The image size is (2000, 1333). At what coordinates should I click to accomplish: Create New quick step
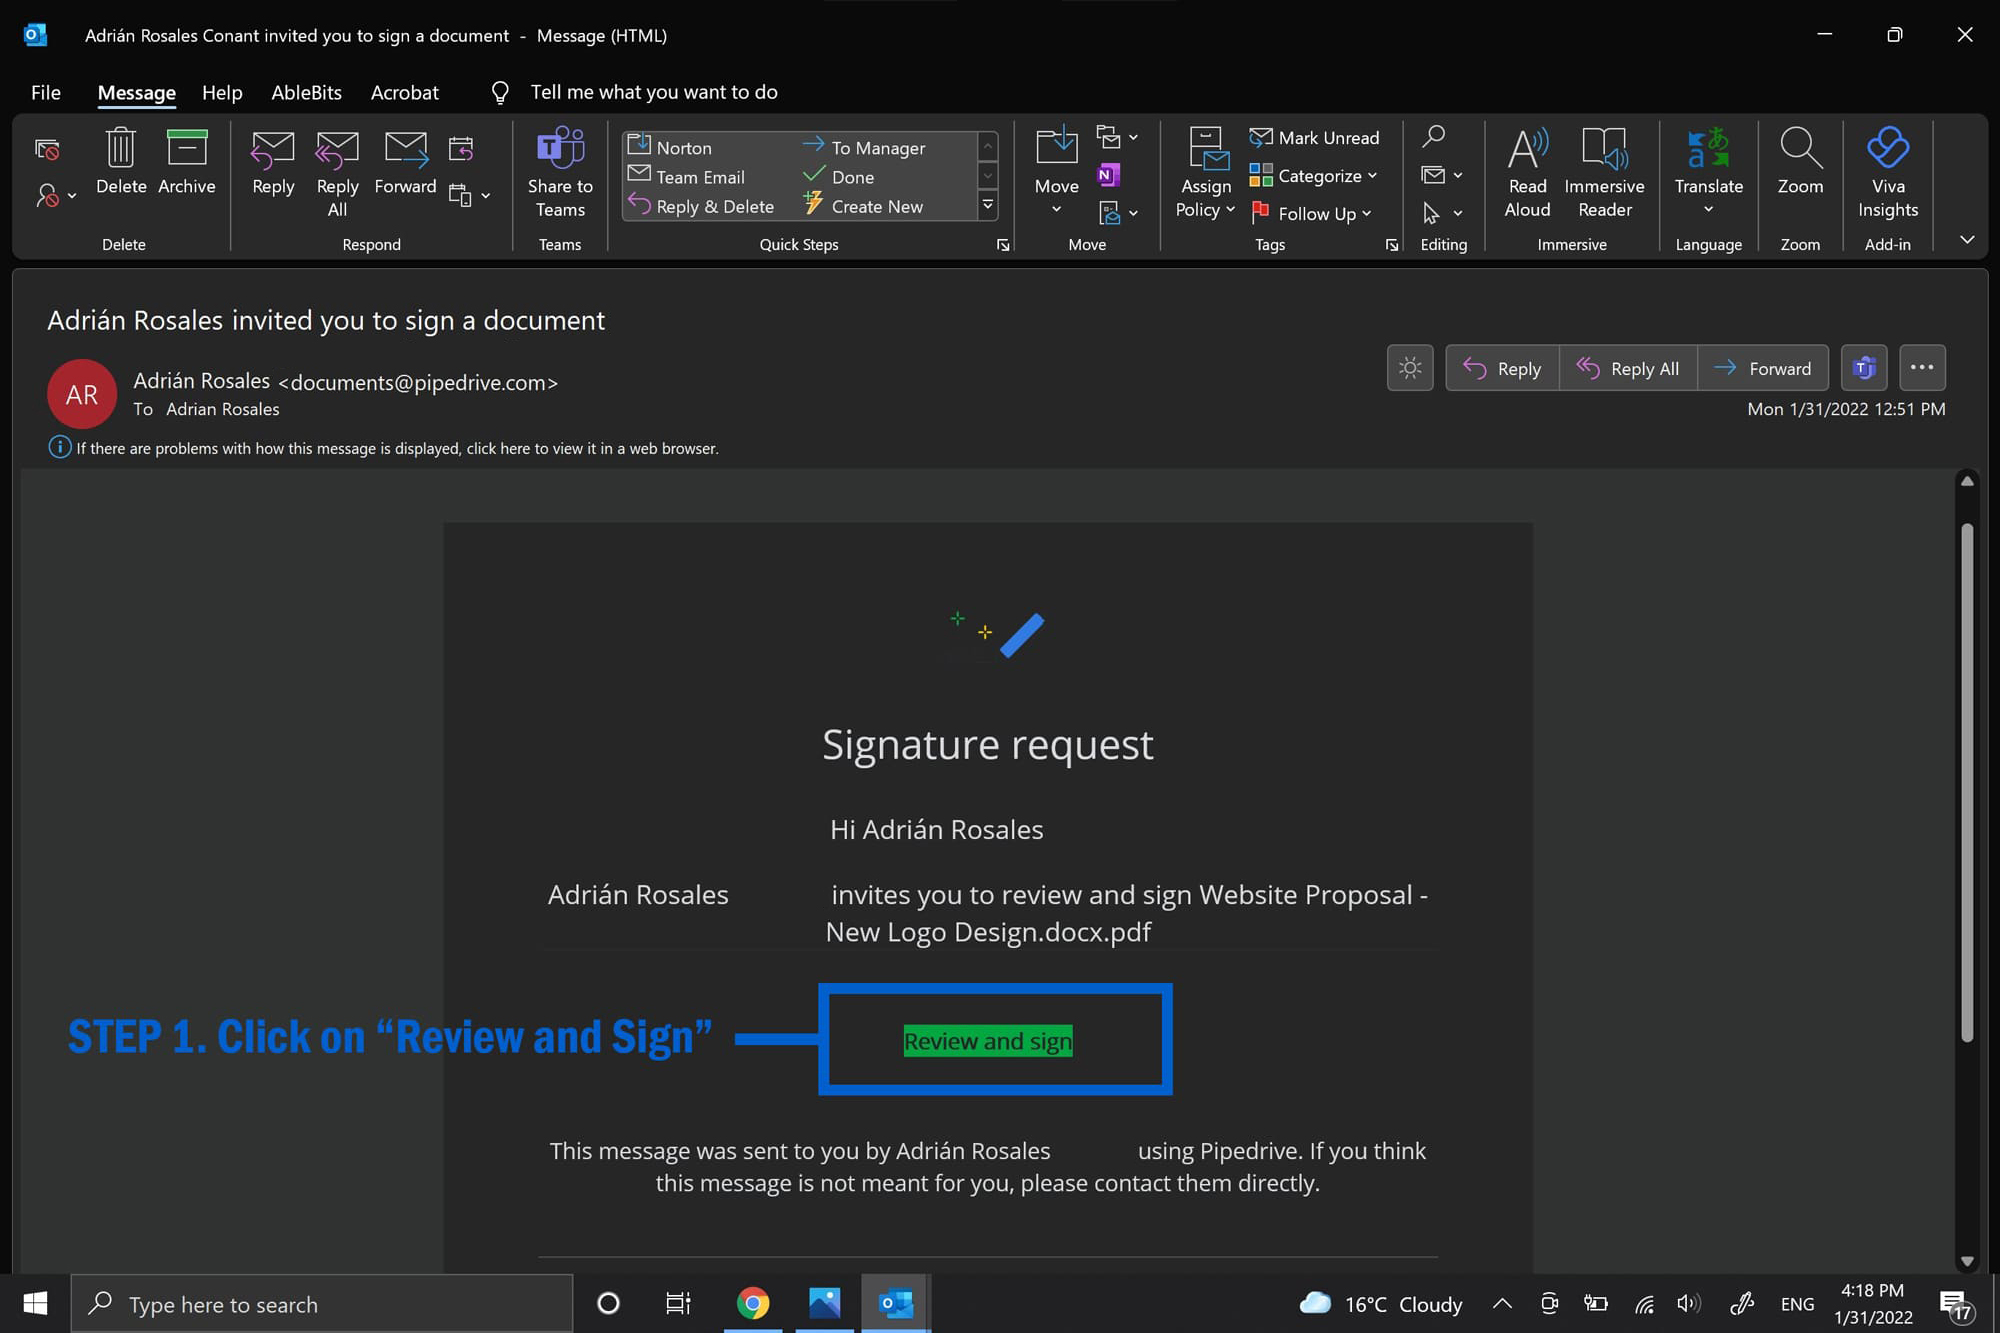point(863,206)
